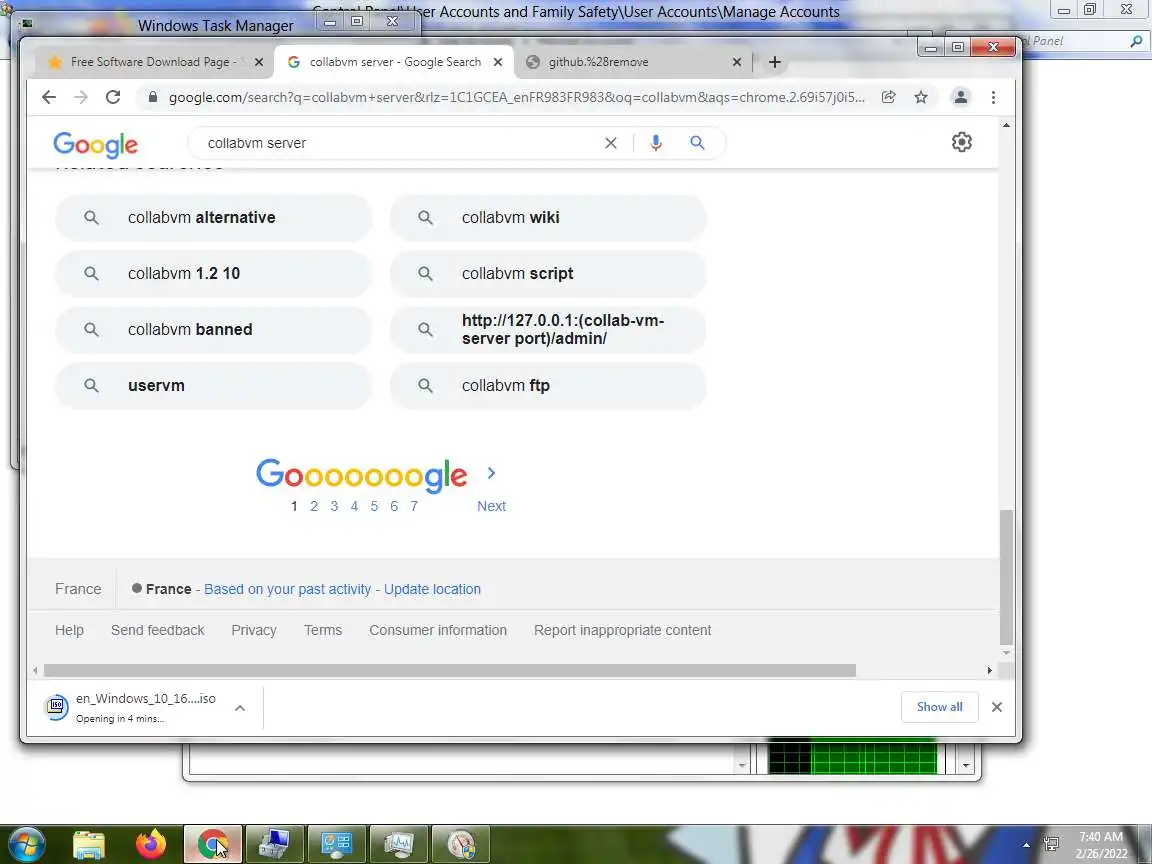Start voice search with the microphone icon
1152x864 pixels.
point(656,143)
